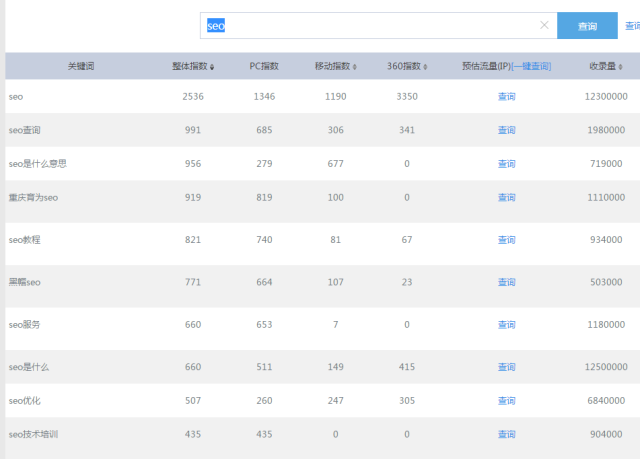Select keyword seo是什么意思
This screenshot has height=459, width=640.
[38, 164]
